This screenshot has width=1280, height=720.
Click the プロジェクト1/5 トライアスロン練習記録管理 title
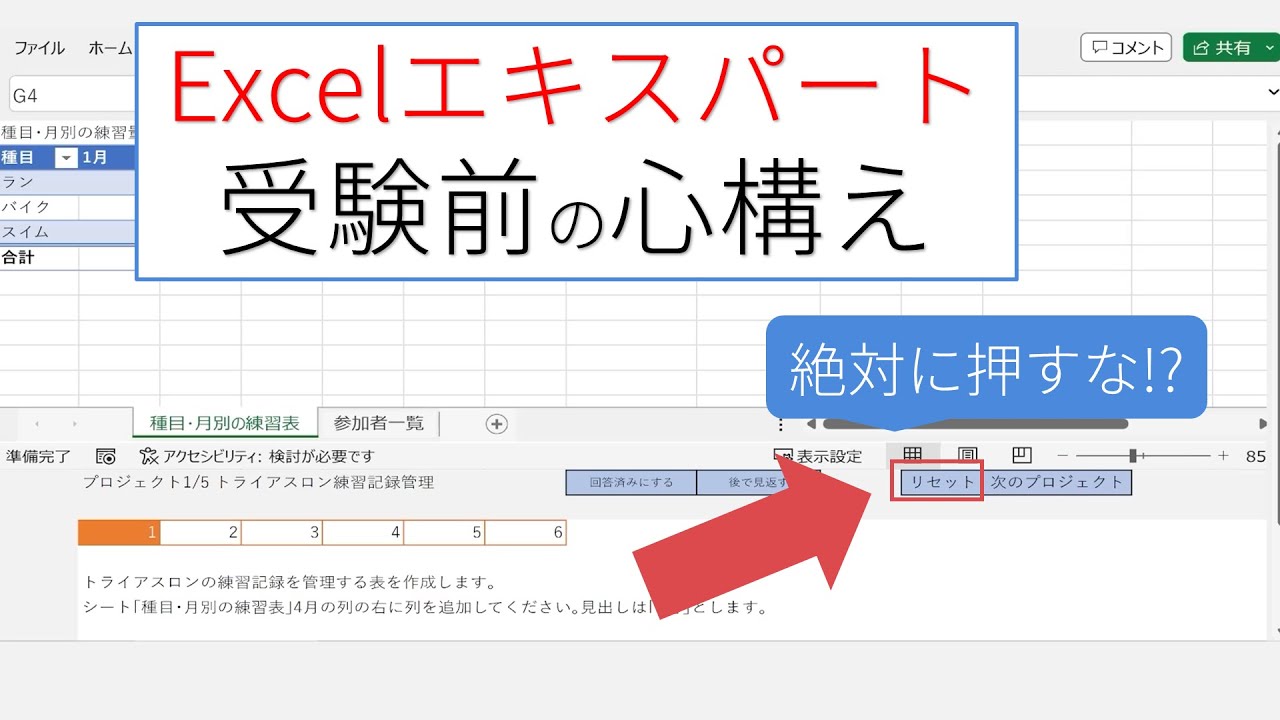pos(258,482)
